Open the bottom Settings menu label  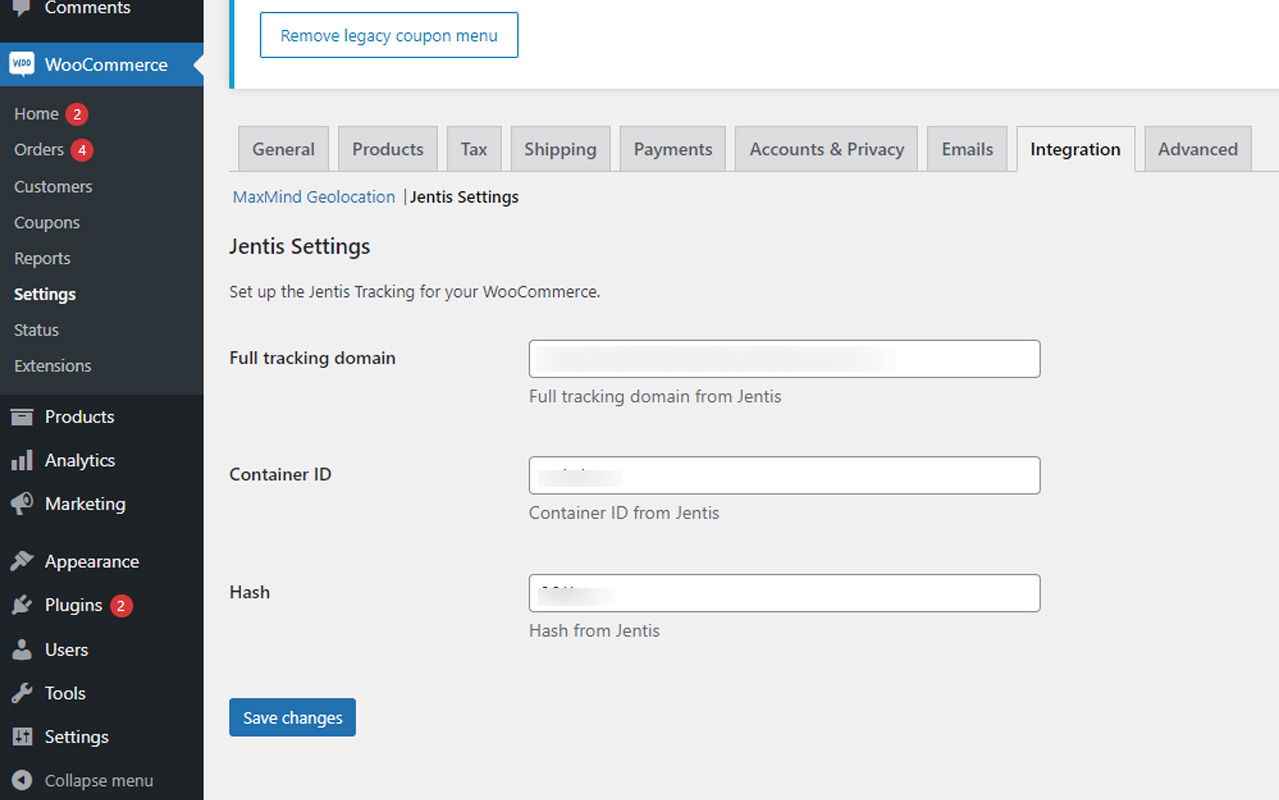(x=77, y=737)
